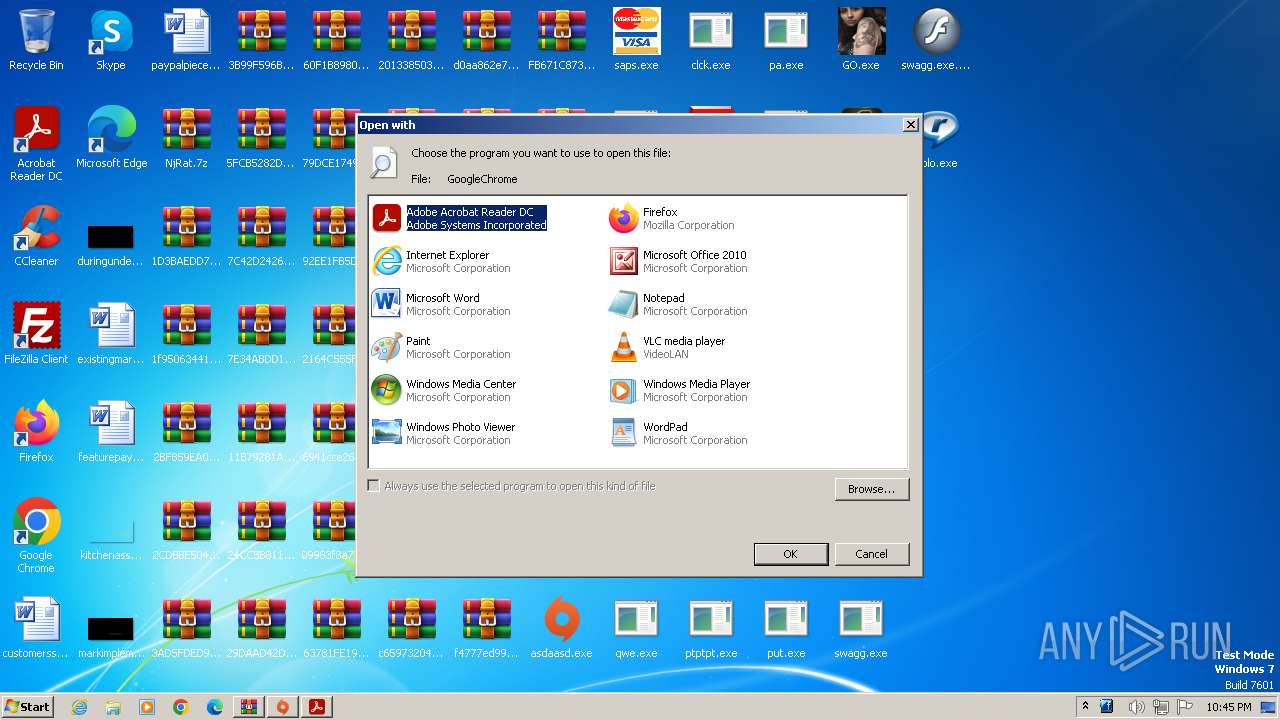Viewport: 1280px width, 720px height.
Task: Select the qwe.exe desktop icon
Action: click(636, 628)
